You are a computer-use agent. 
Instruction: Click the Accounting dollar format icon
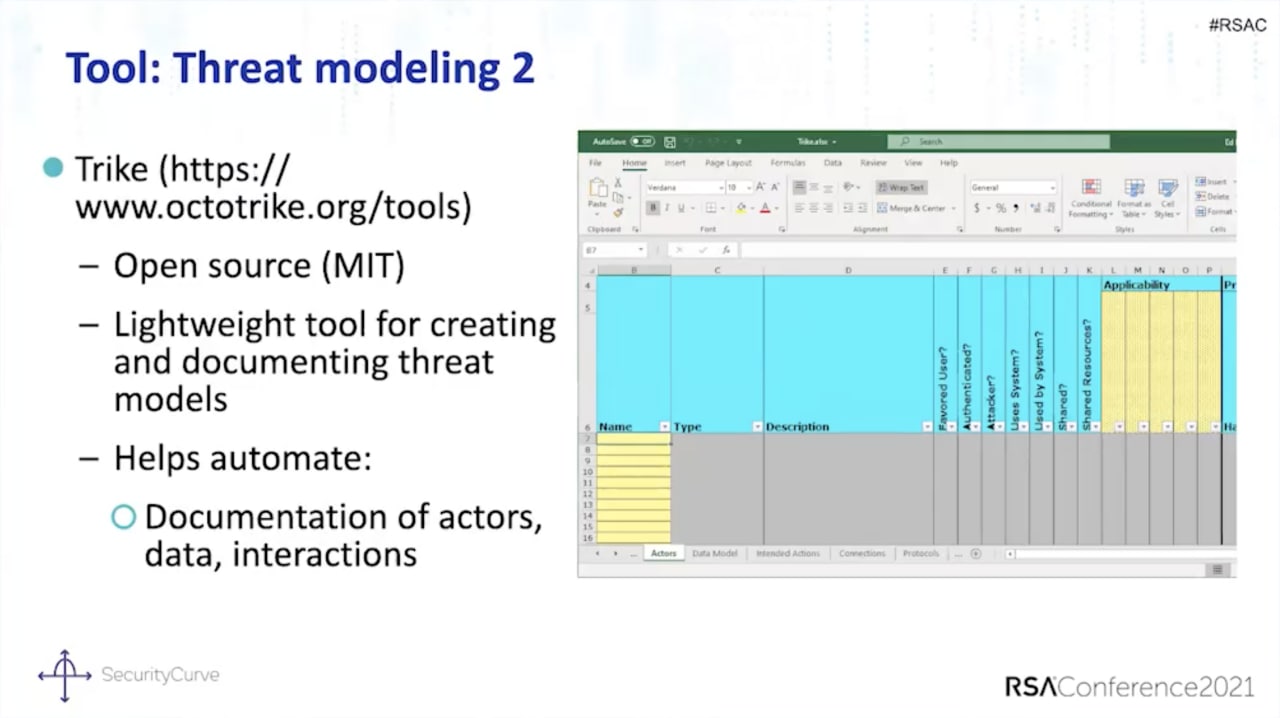976,208
